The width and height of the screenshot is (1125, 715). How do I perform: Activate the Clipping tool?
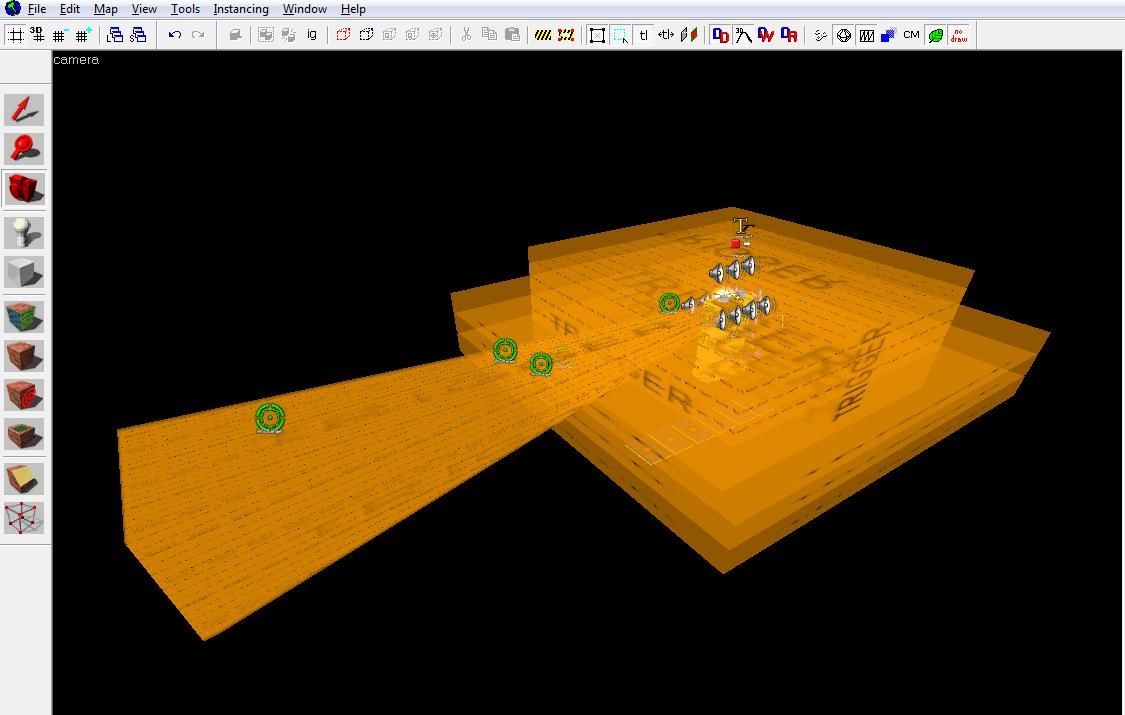coord(24,479)
